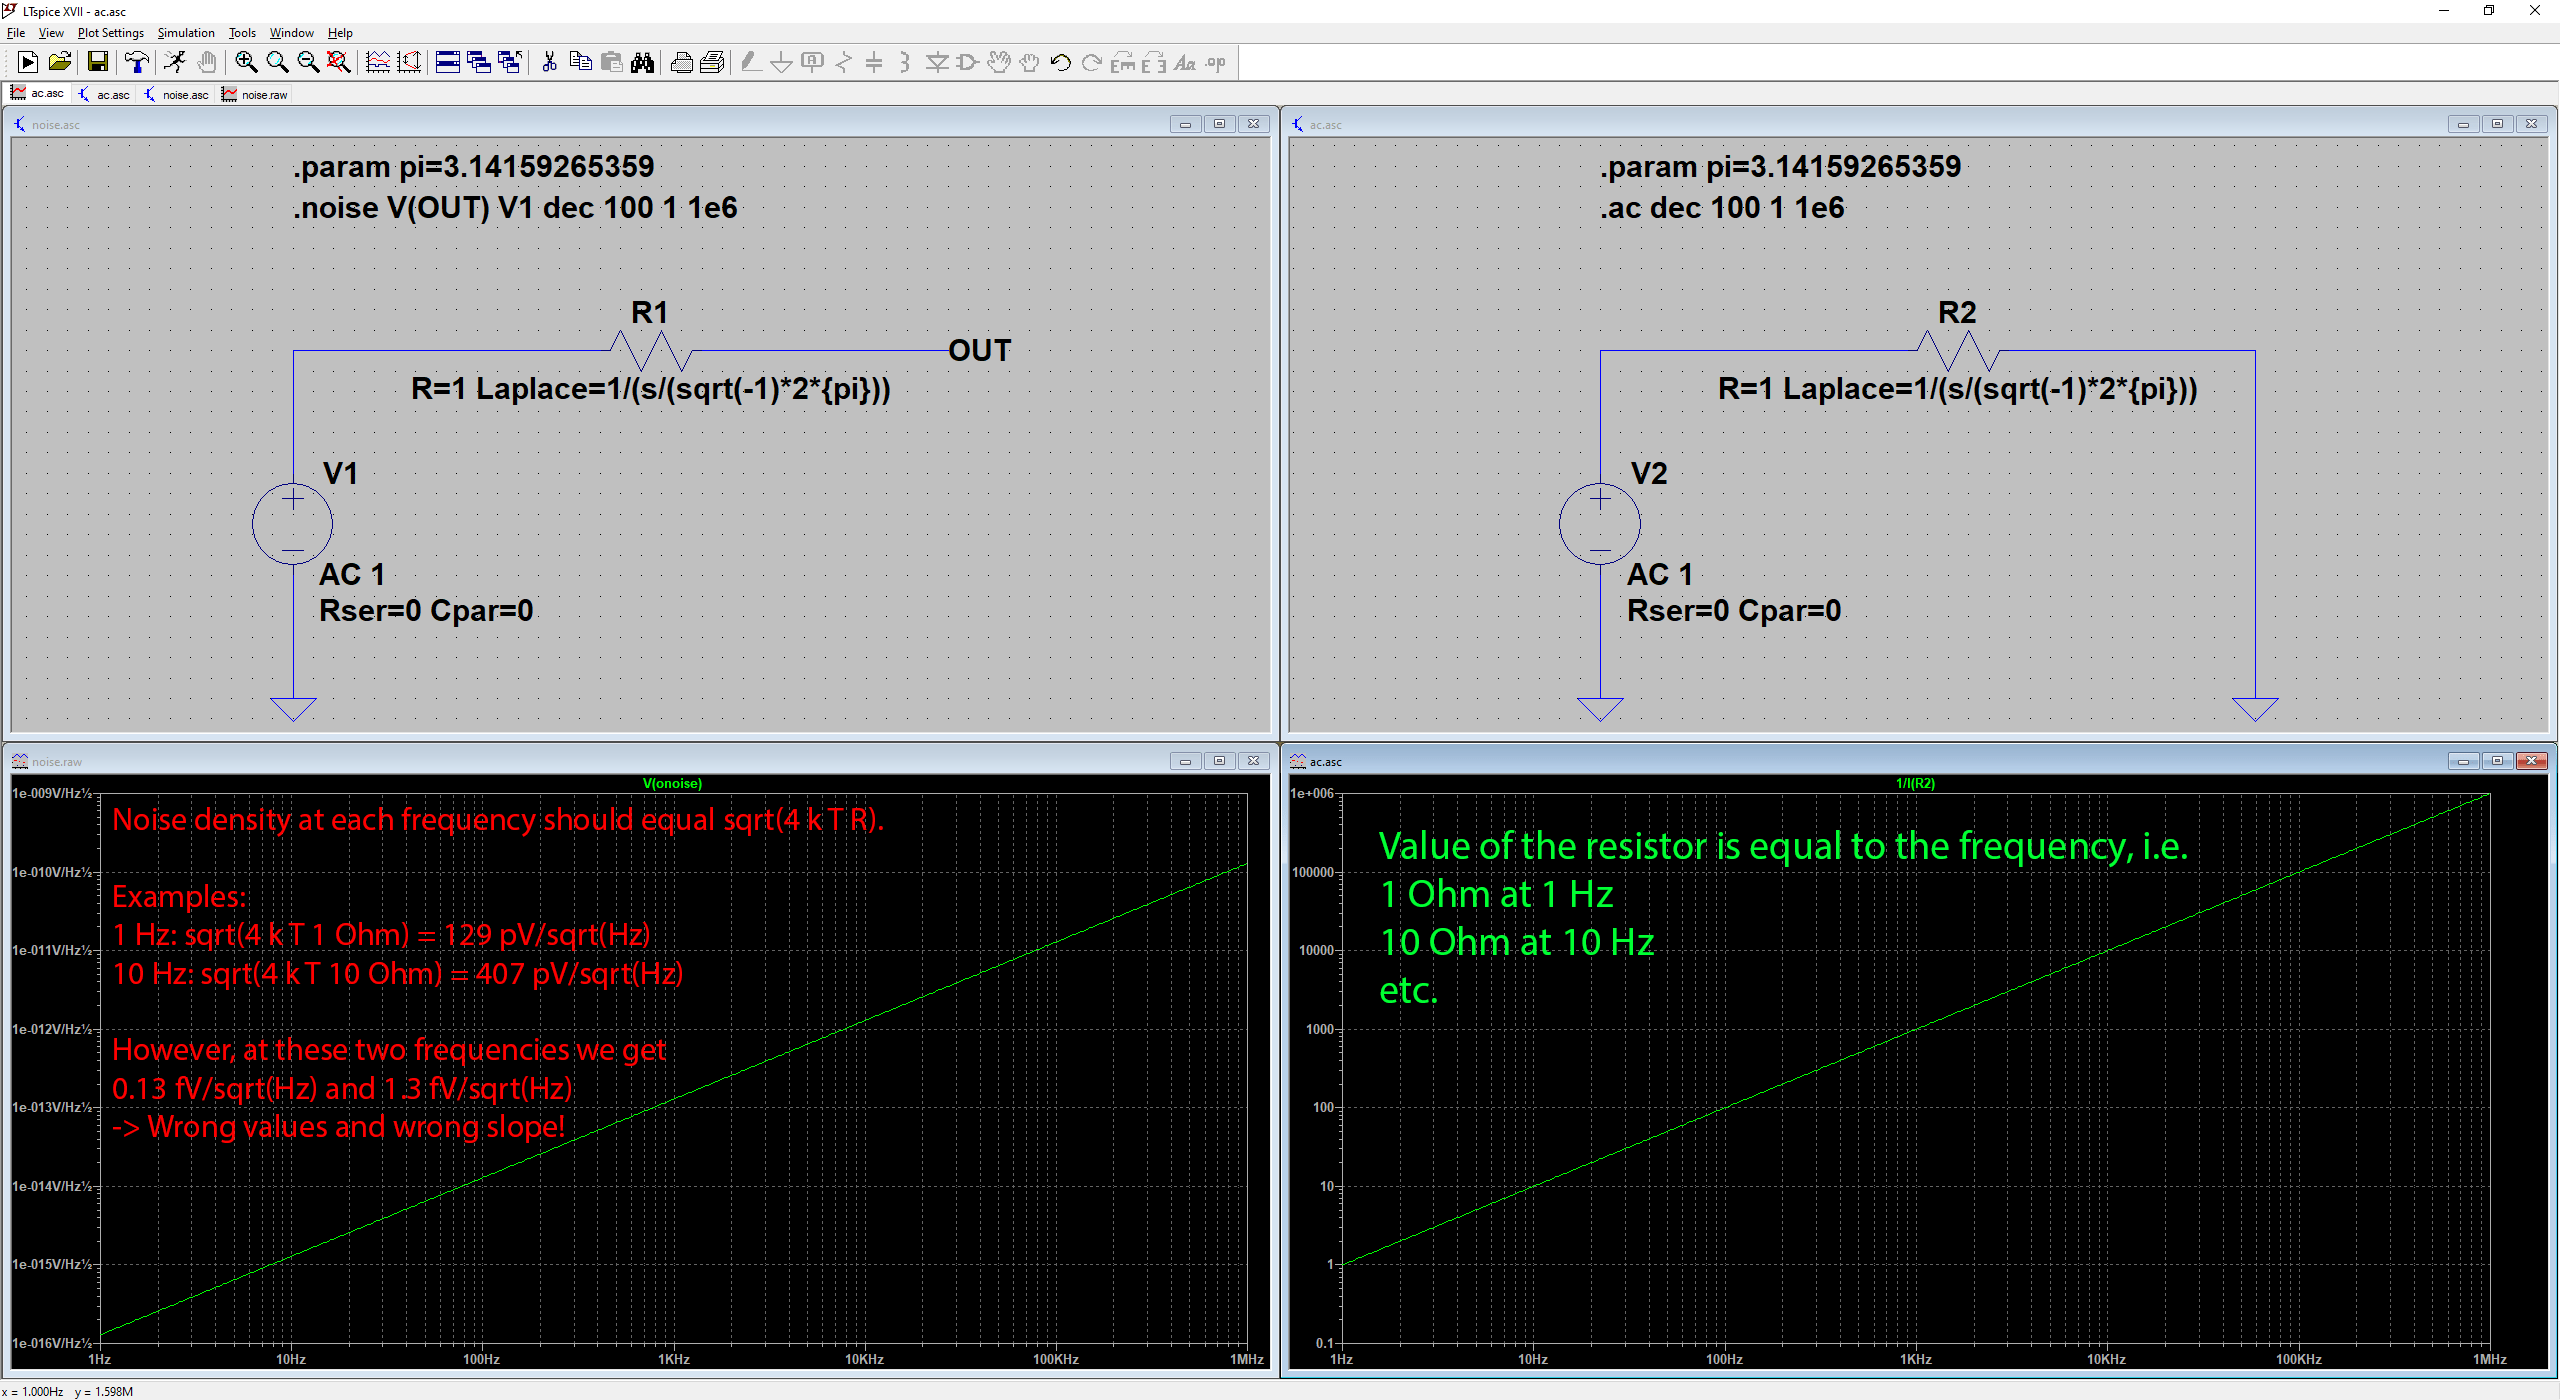Select the V(onoise) trace label
The height and width of the screenshot is (1400, 2560).
pyautogui.click(x=672, y=784)
